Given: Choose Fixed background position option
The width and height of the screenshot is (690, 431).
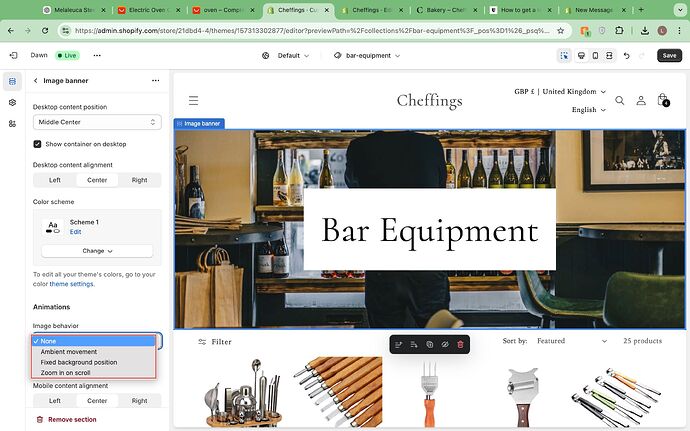Looking at the screenshot, I should click(93, 362).
